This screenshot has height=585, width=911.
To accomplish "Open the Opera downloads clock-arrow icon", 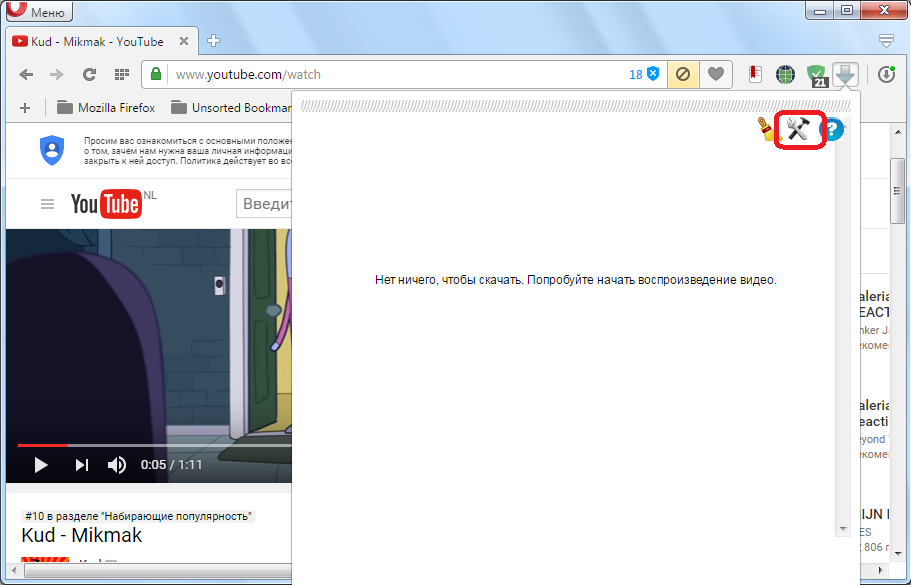I will coord(887,74).
